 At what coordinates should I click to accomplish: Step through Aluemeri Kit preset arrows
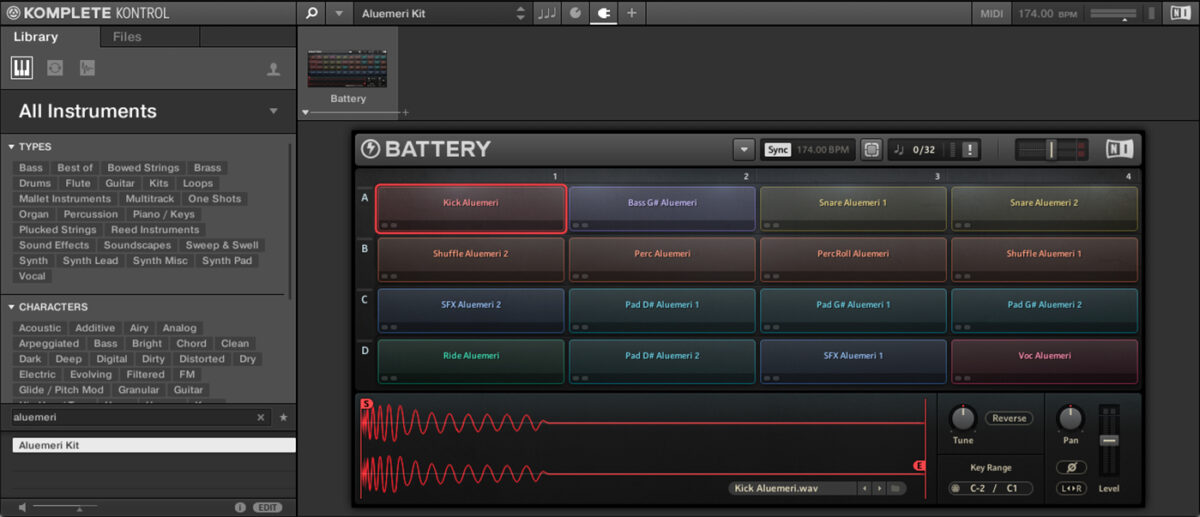point(520,13)
